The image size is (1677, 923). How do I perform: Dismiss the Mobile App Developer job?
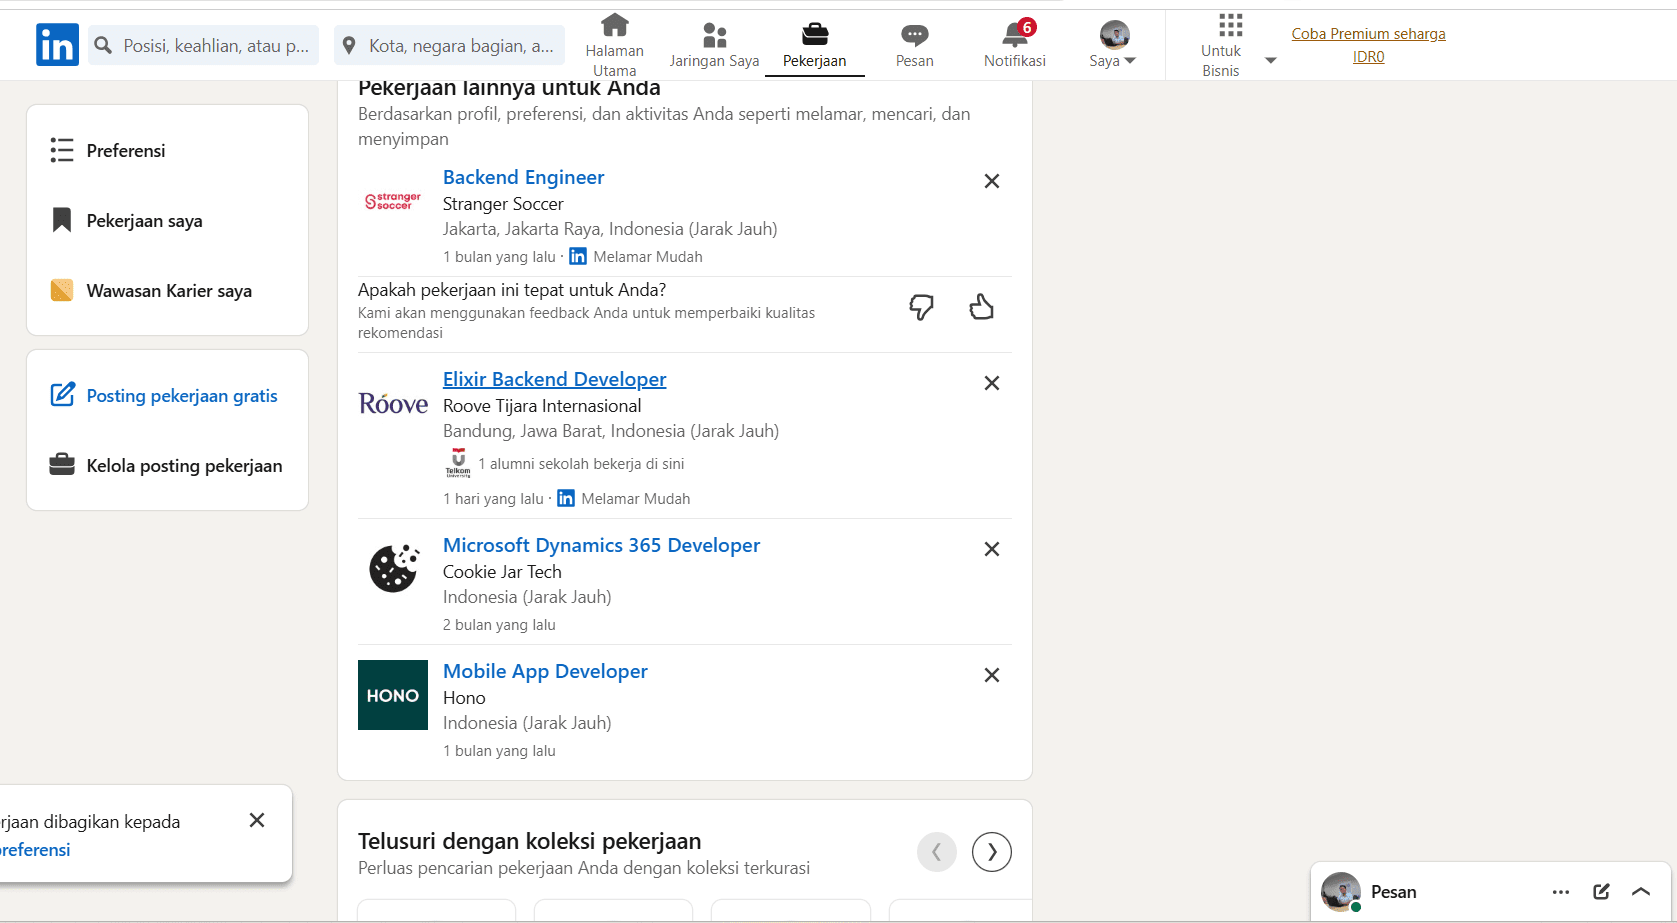992,675
